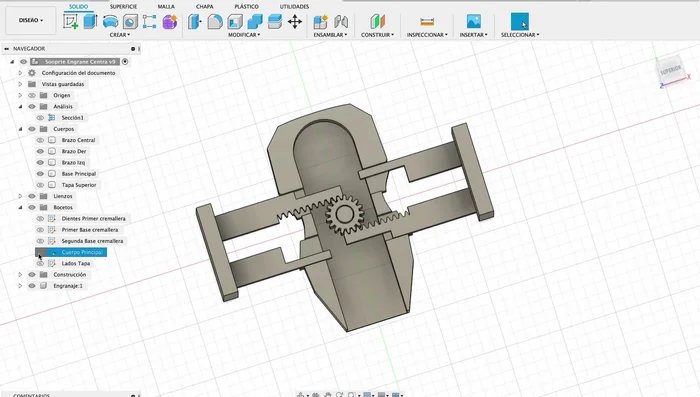Click the Navegador panel pin icon
Image resolution: width=700 pixels, height=397 pixels.
coord(133,49)
